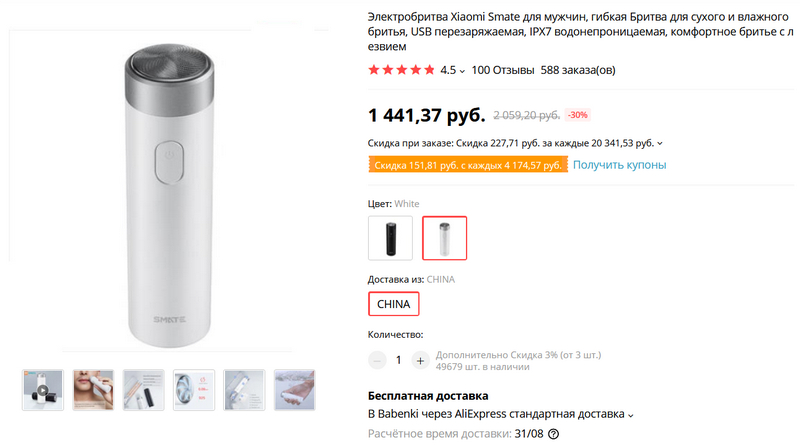Screen dimensions: 800x447
Task: View the man shaving face thumbnail
Action: click(x=93, y=389)
